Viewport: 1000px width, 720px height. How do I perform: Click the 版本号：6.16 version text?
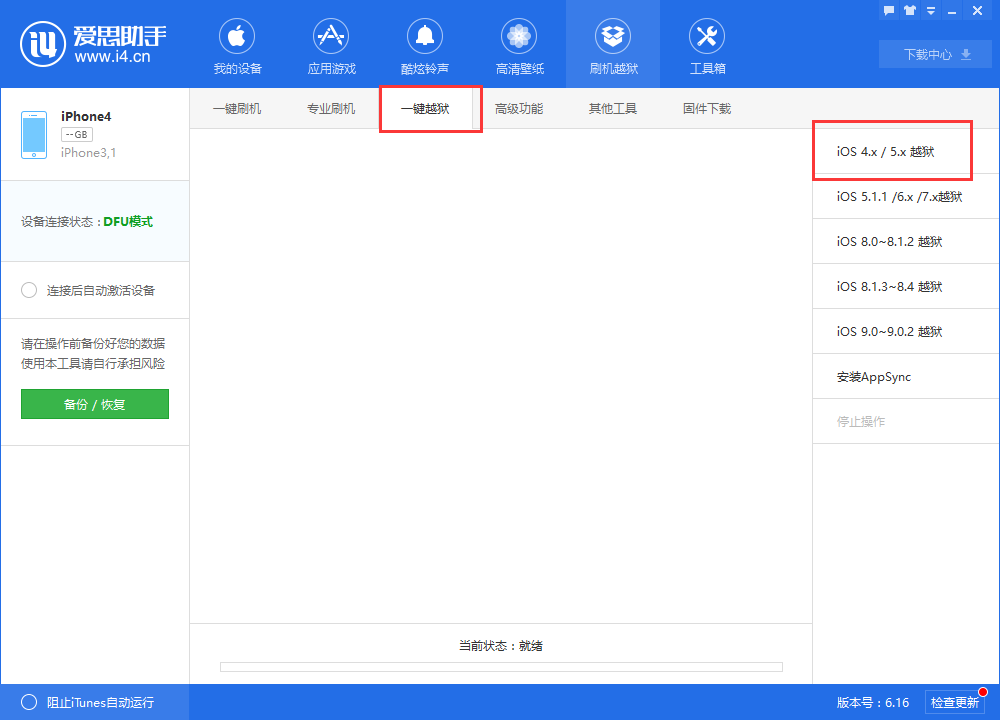(x=873, y=702)
